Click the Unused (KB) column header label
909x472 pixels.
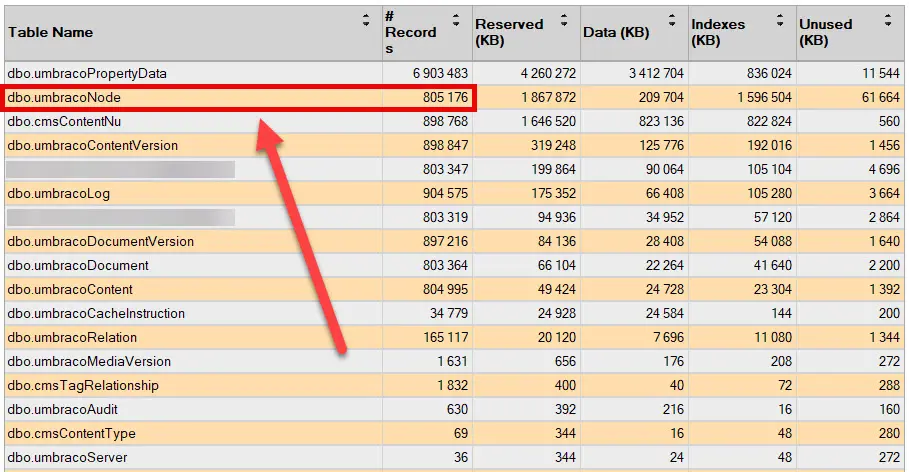coord(826,32)
